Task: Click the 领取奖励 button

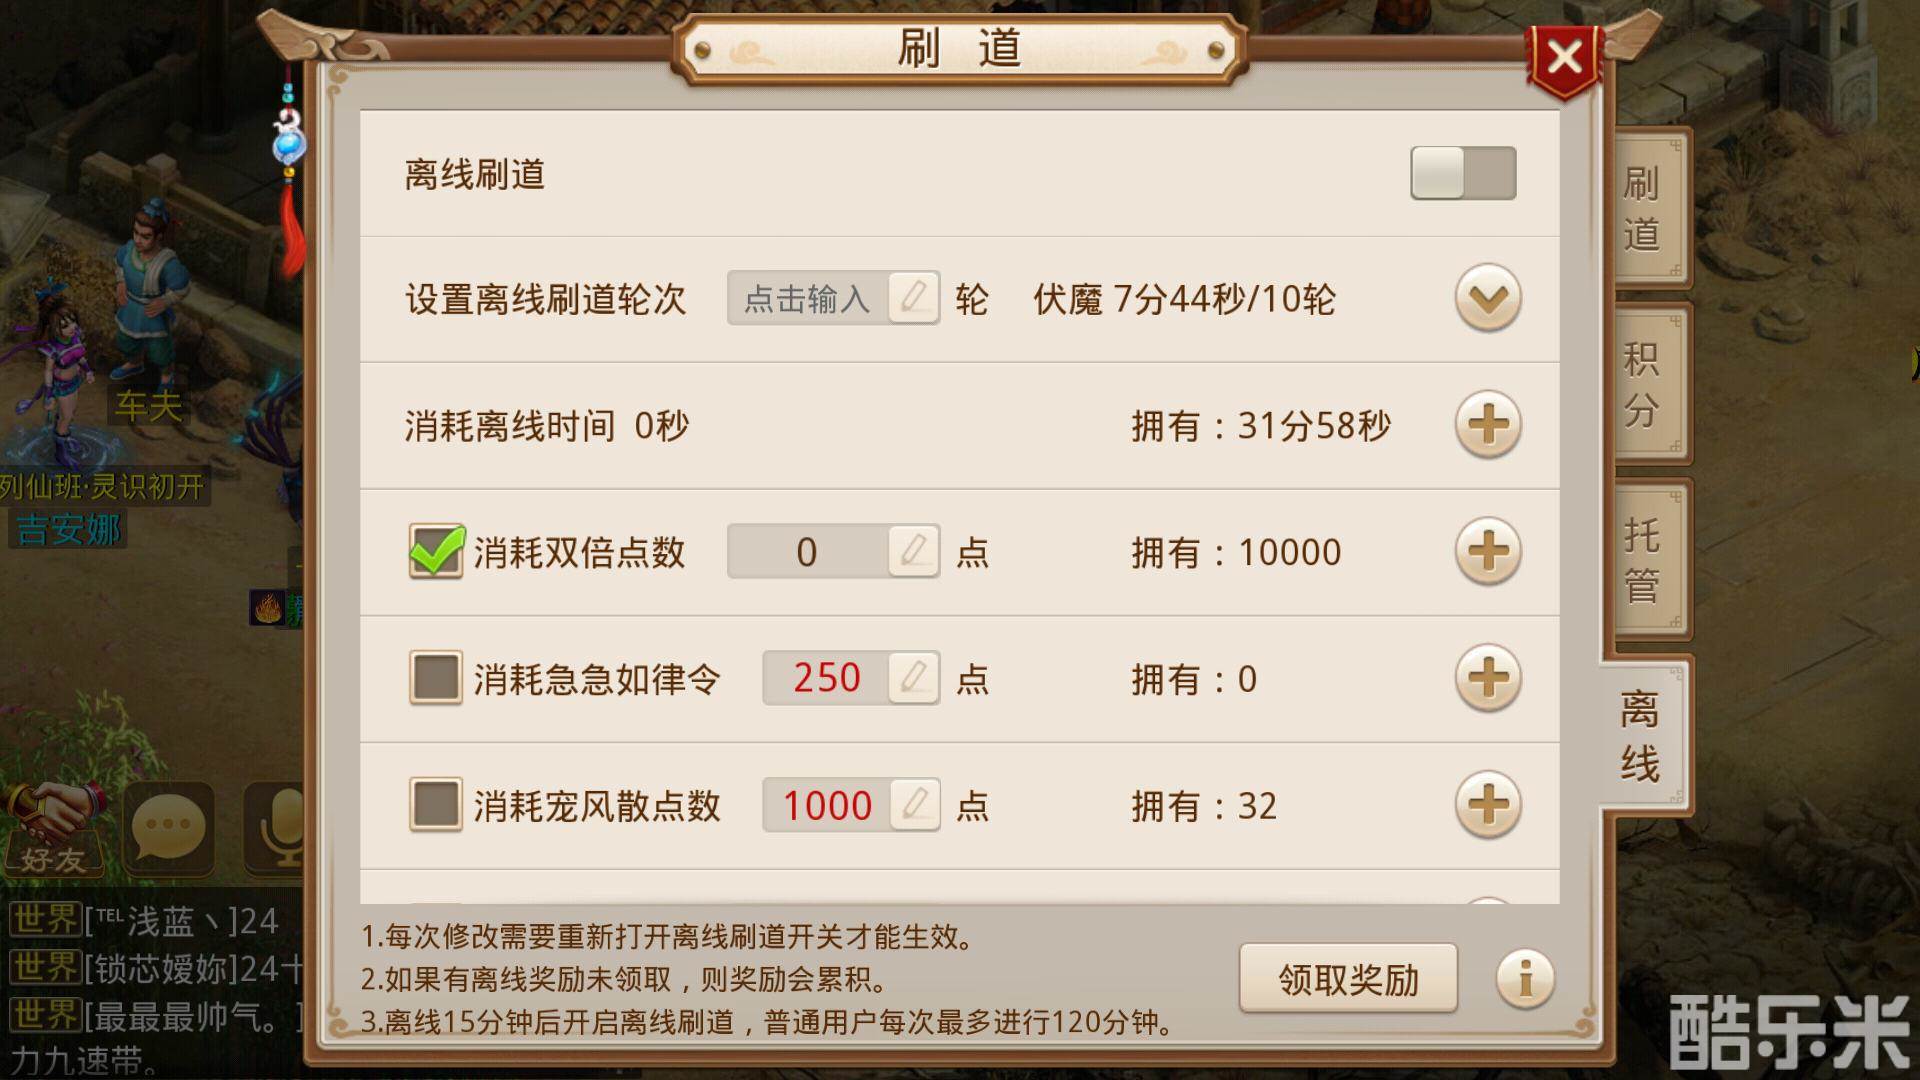Action: click(x=1348, y=978)
